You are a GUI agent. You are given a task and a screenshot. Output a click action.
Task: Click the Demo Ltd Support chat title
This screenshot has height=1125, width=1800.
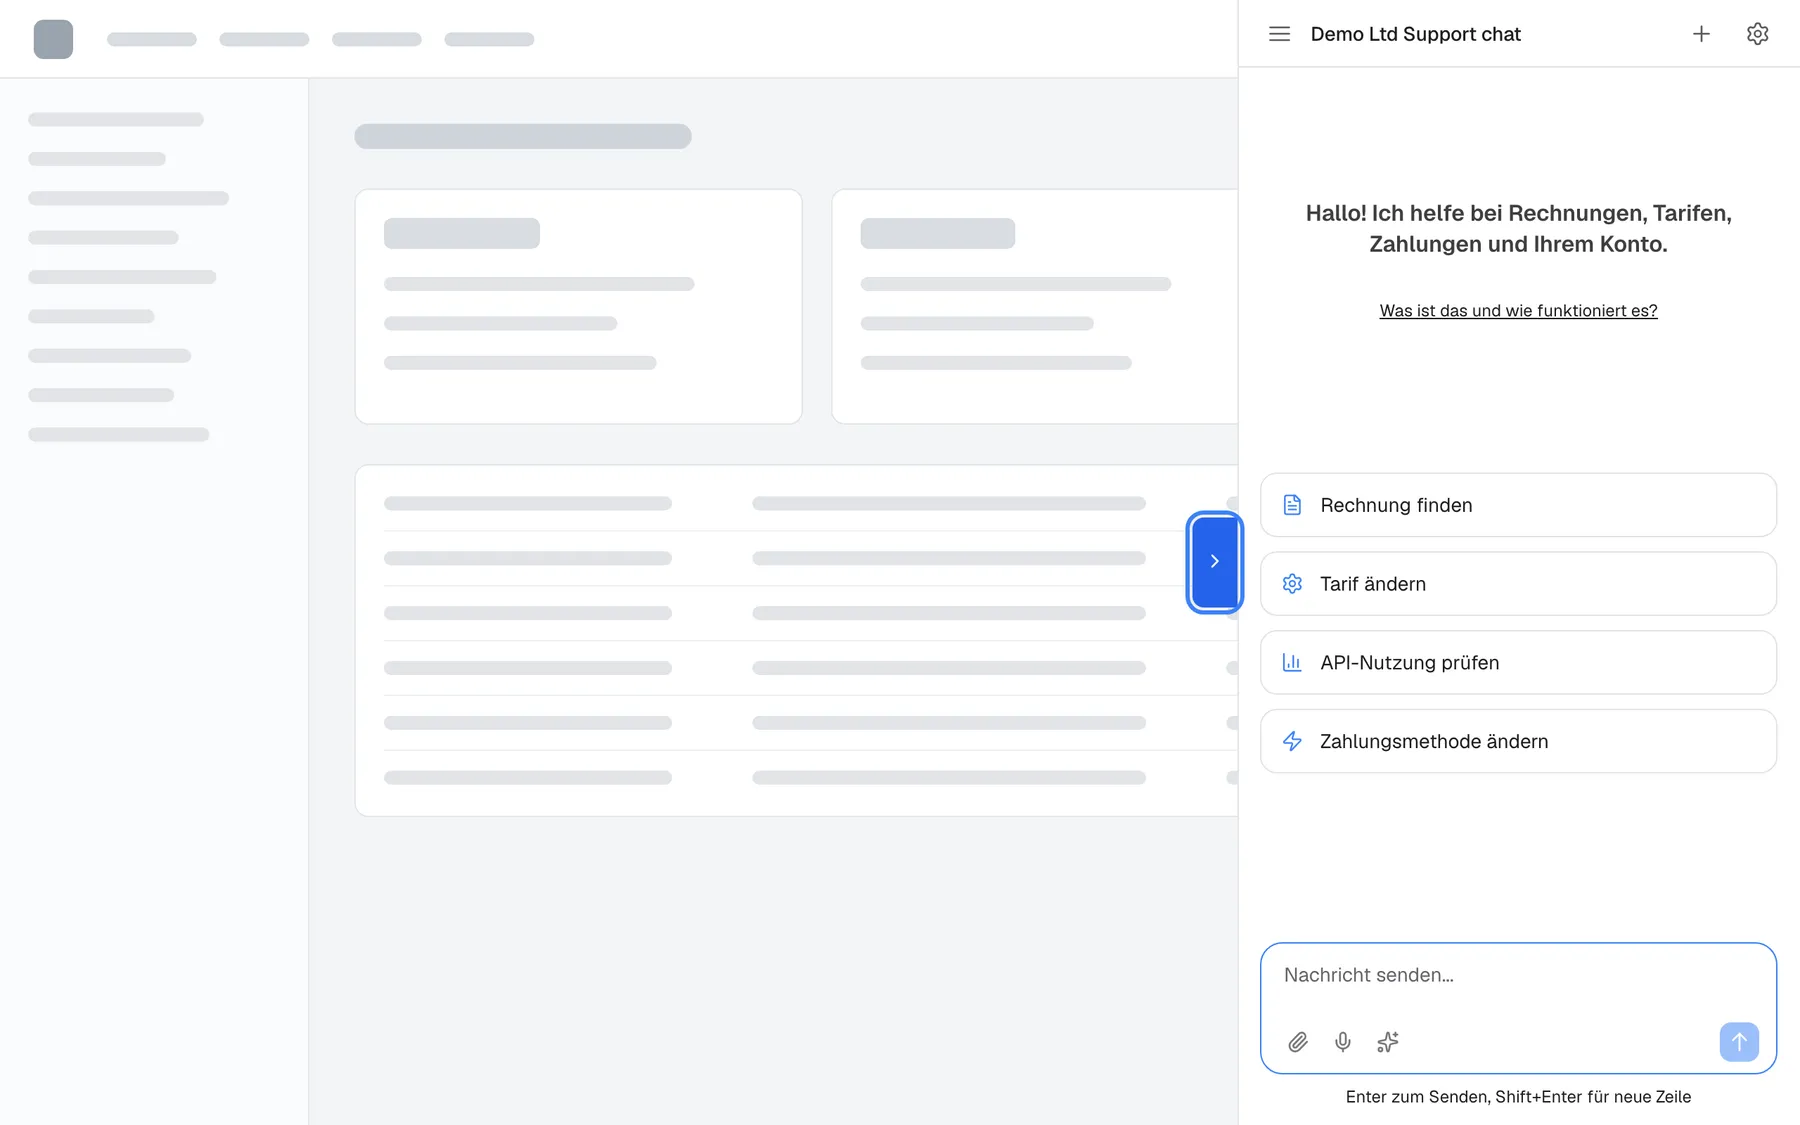(1415, 34)
